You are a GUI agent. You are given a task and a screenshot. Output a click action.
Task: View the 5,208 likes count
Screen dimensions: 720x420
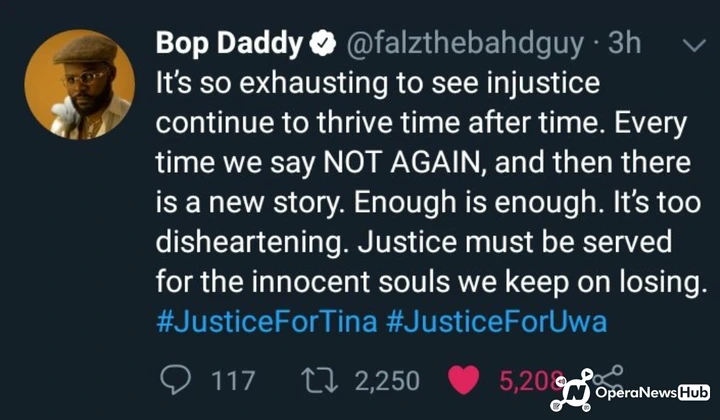(x=530, y=381)
